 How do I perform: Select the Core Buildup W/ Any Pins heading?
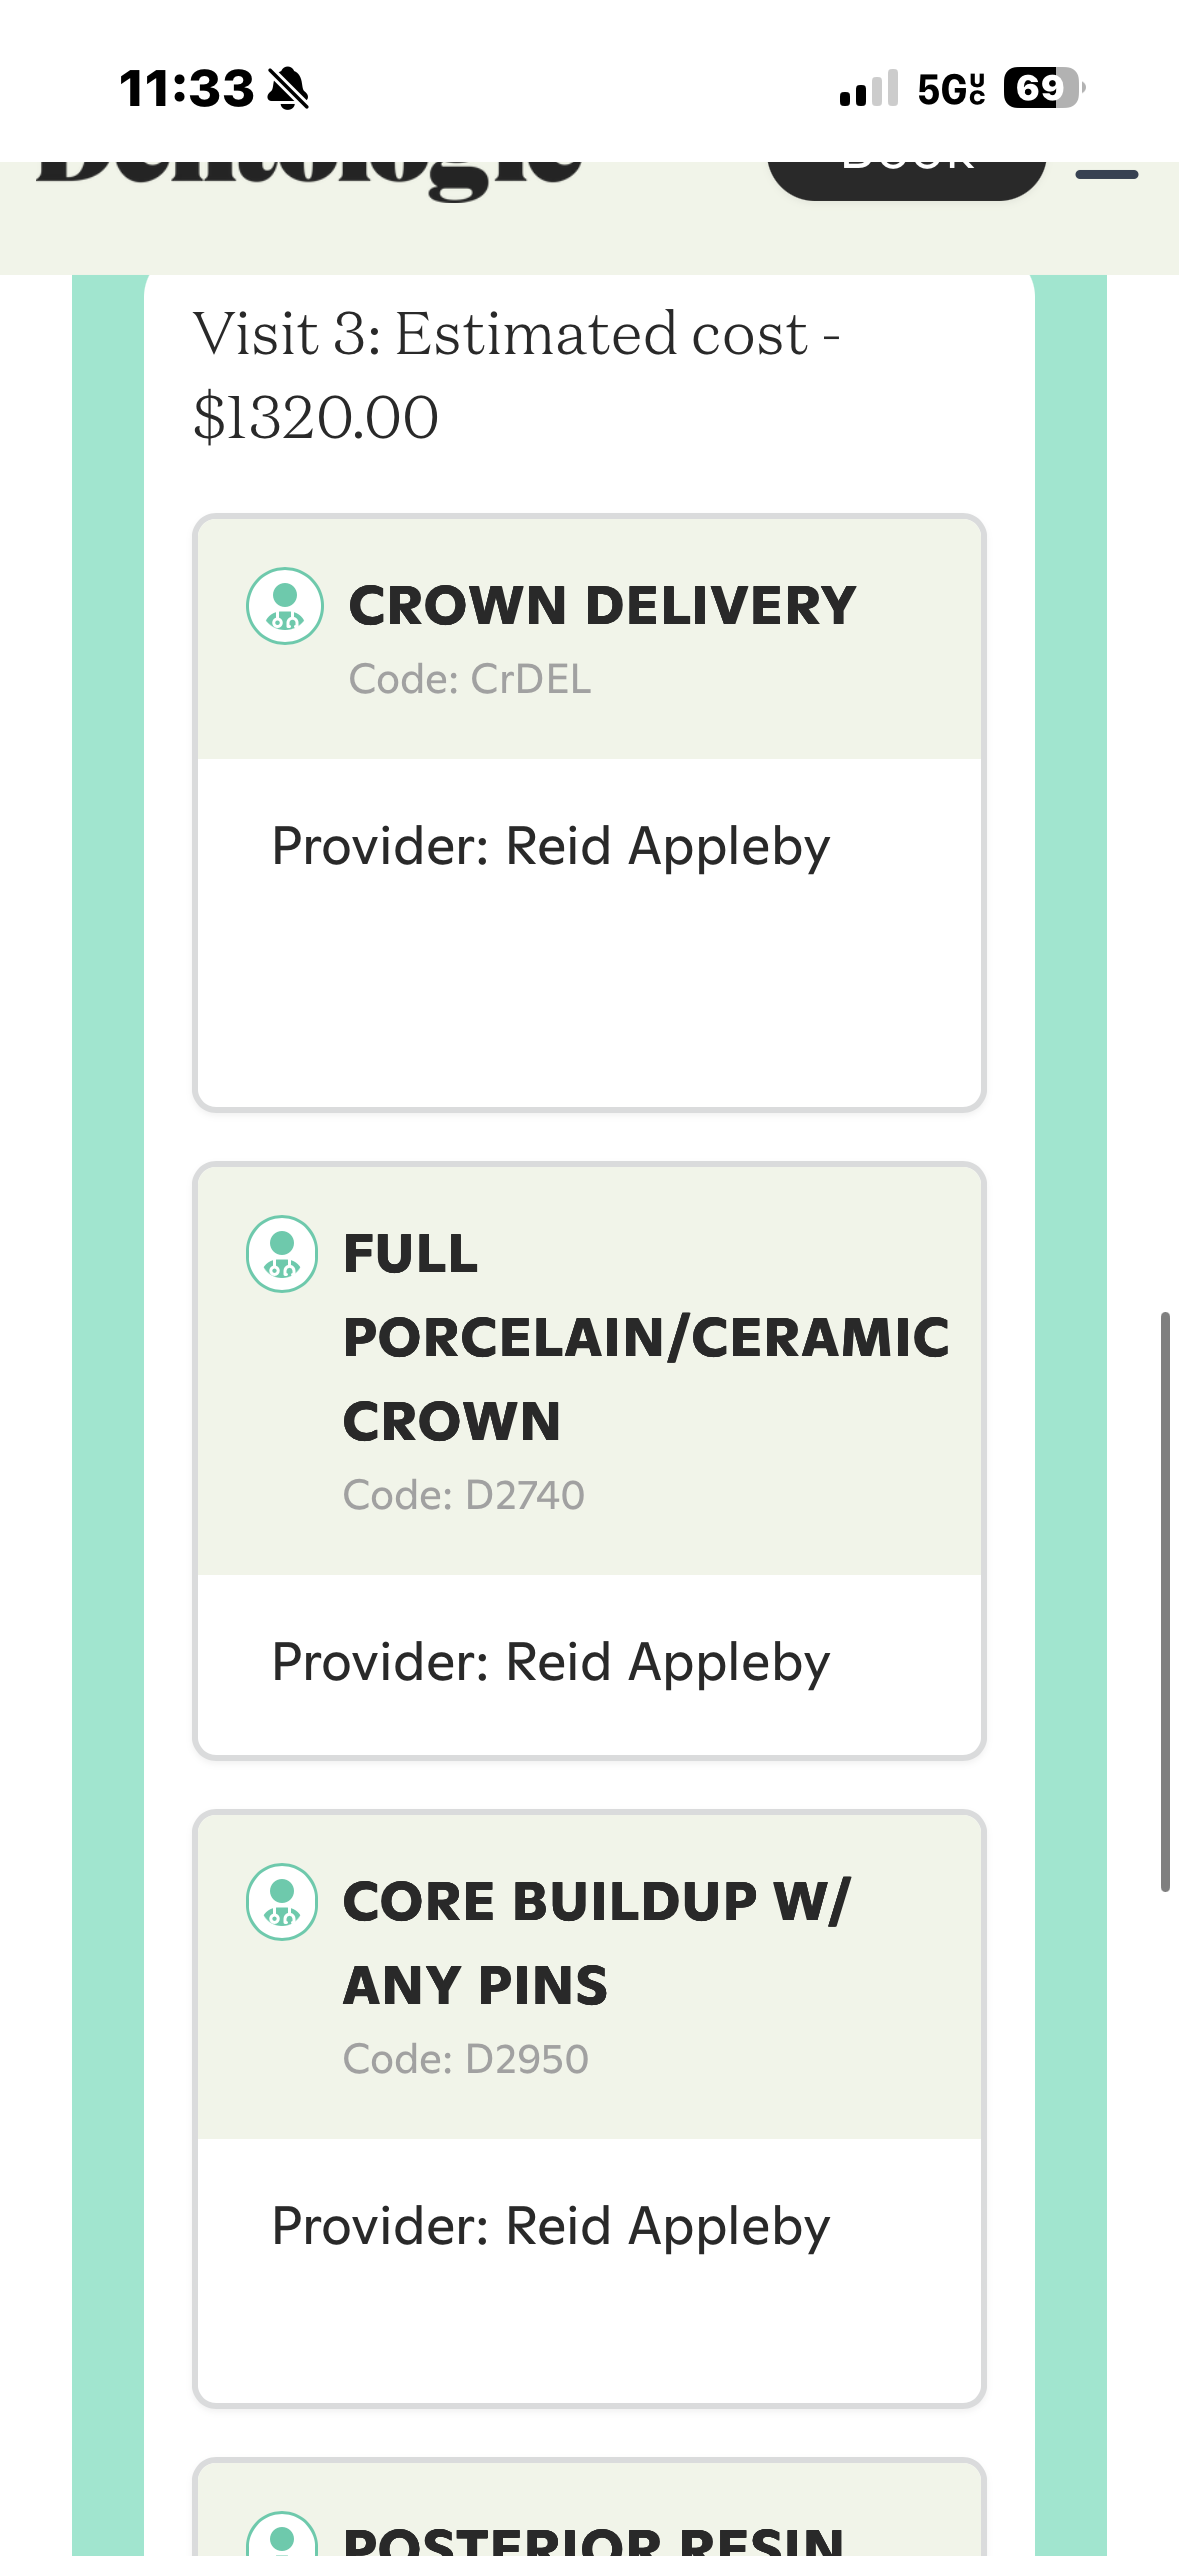click(596, 1943)
